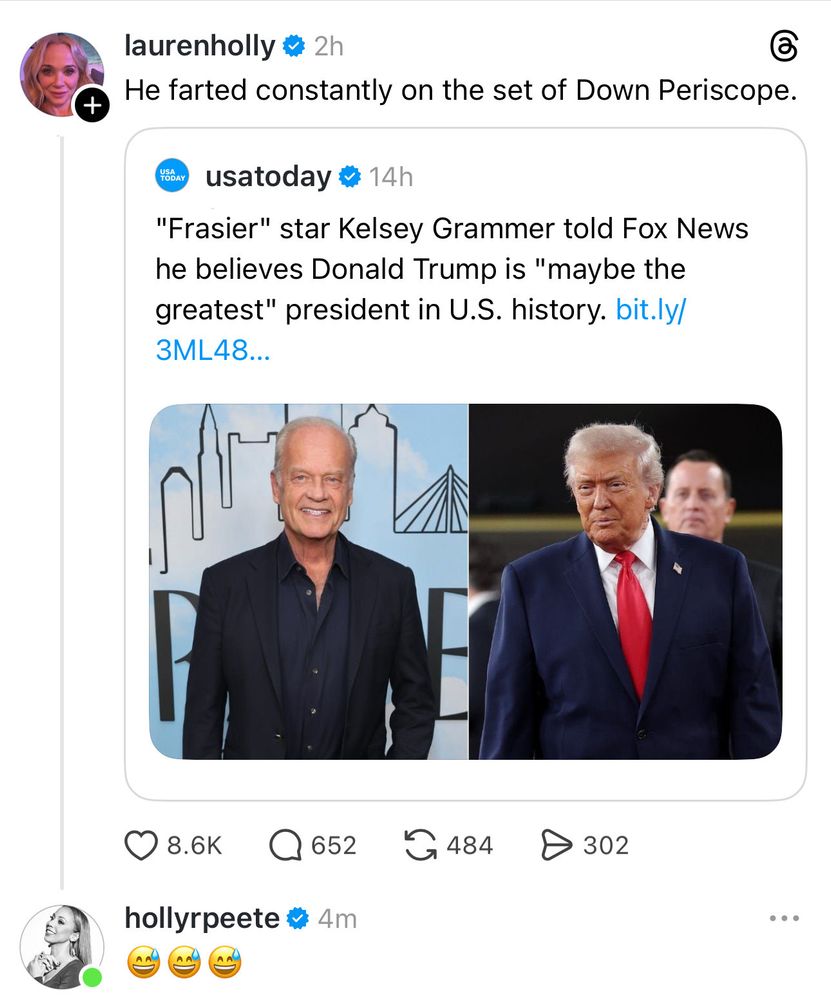Follow laurenholly via the plus badge on her avatar
Screen dimensions: 831x1000
point(91,106)
